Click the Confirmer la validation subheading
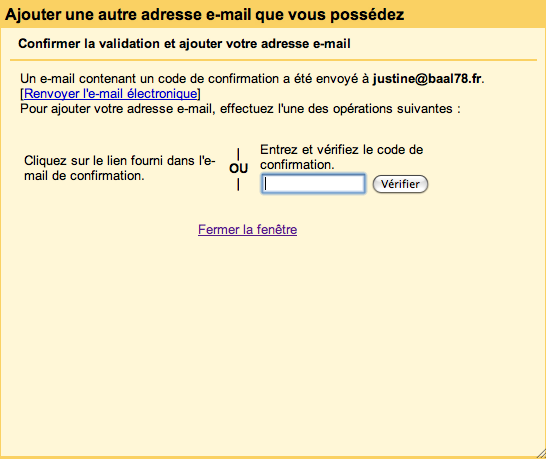Image resolution: width=546 pixels, height=459 pixels. click(x=184, y=44)
